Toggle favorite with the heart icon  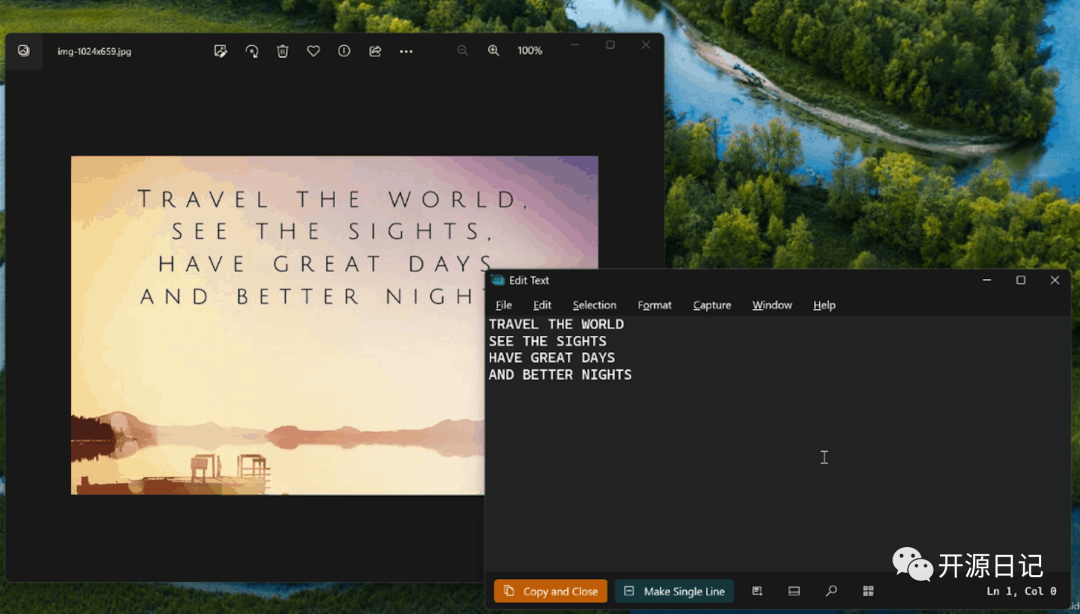(313, 50)
